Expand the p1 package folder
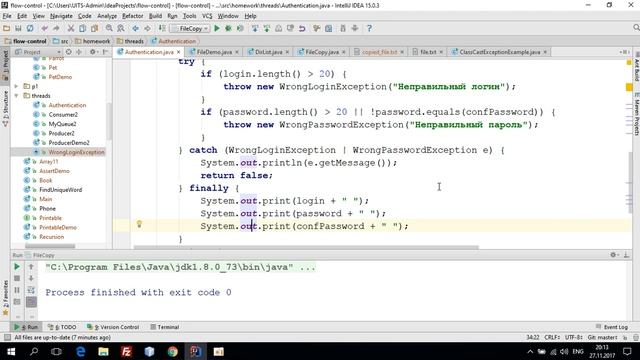This screenshot has height=360, width=640. click(16, 86)
